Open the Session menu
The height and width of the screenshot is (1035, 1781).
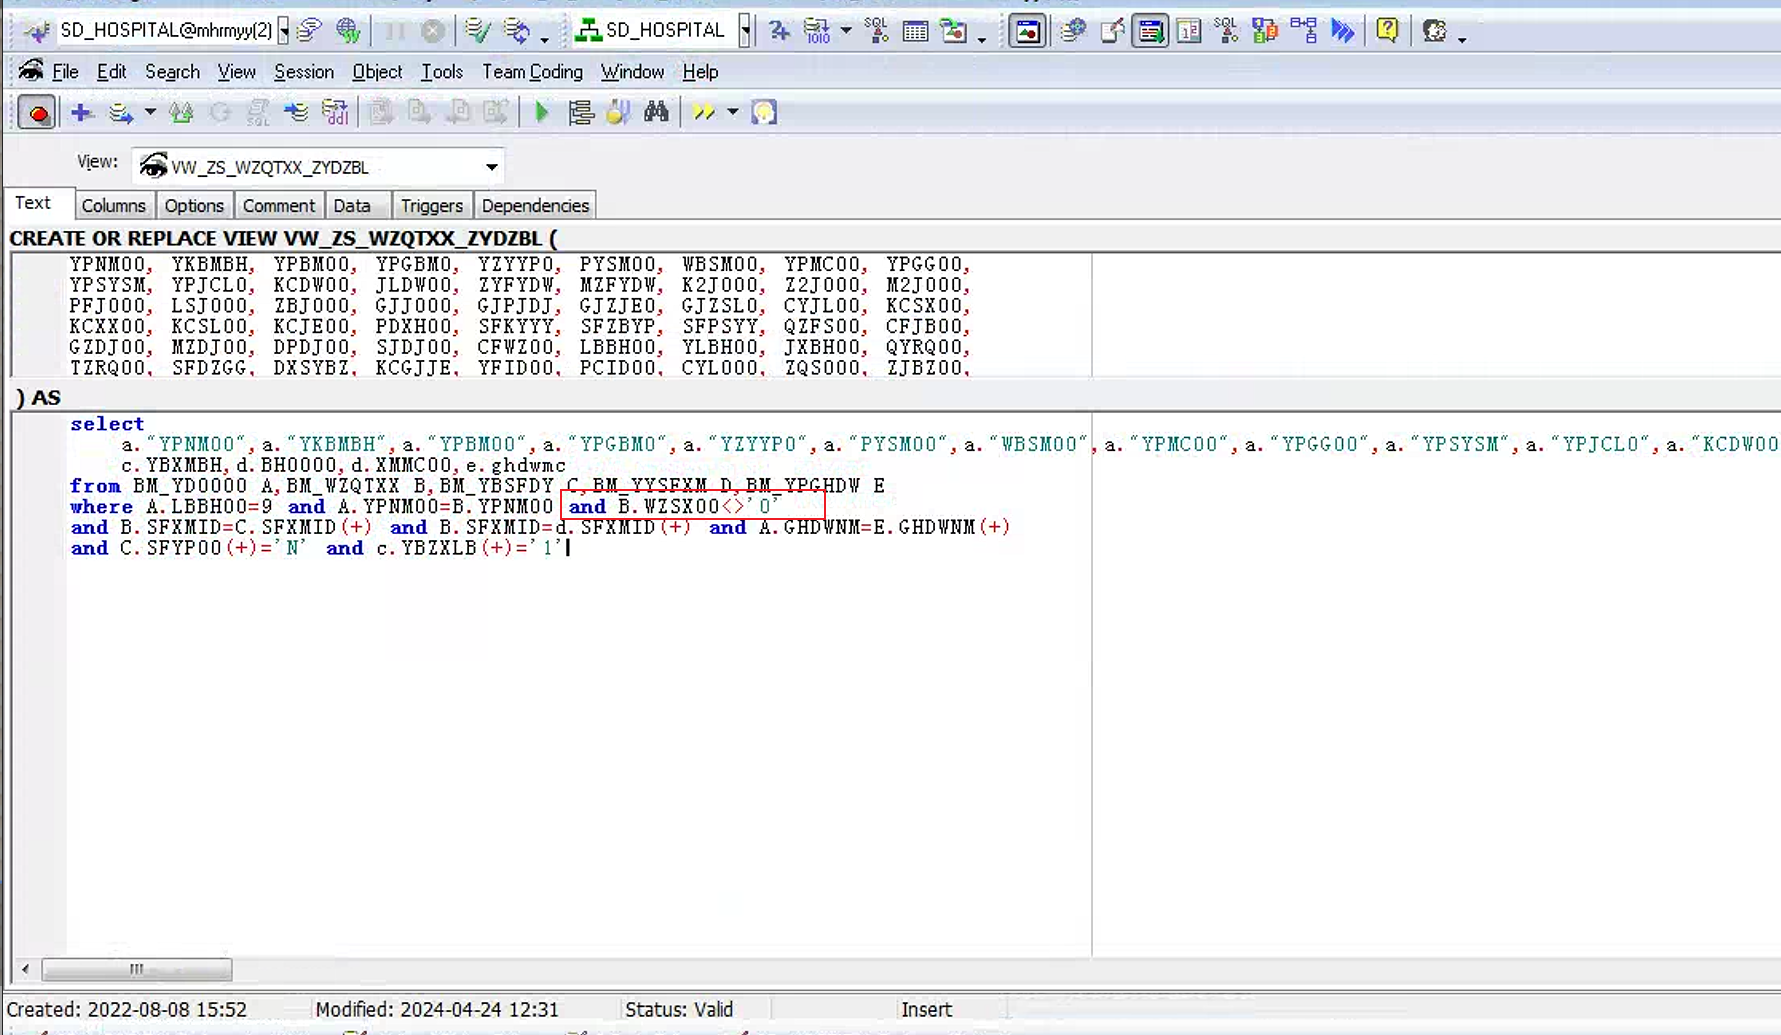click(303, 72)
